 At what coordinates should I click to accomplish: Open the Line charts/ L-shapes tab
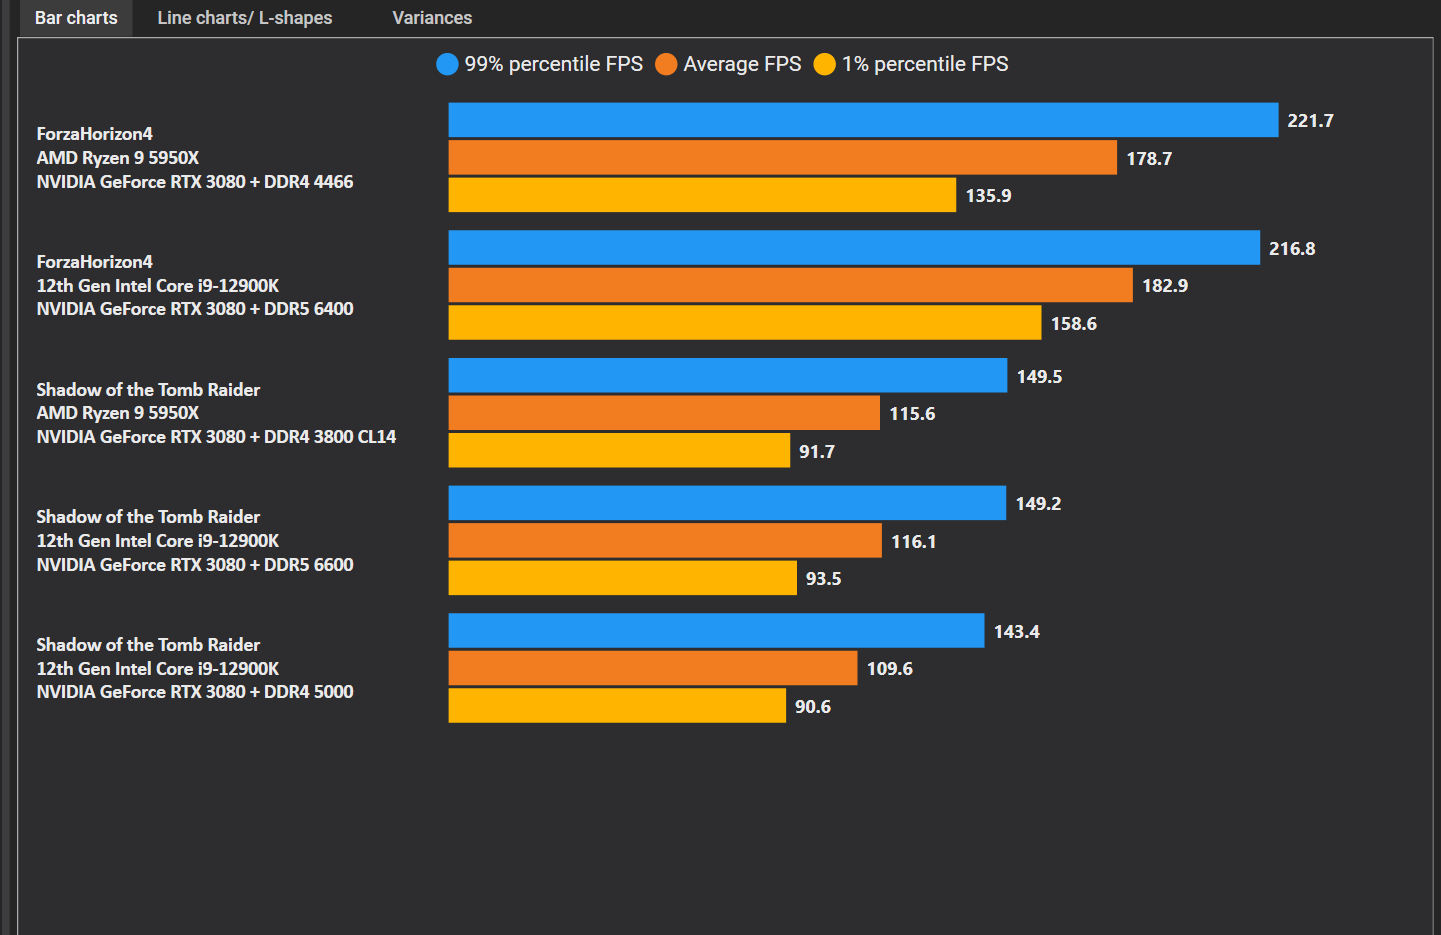coord(245,18)
